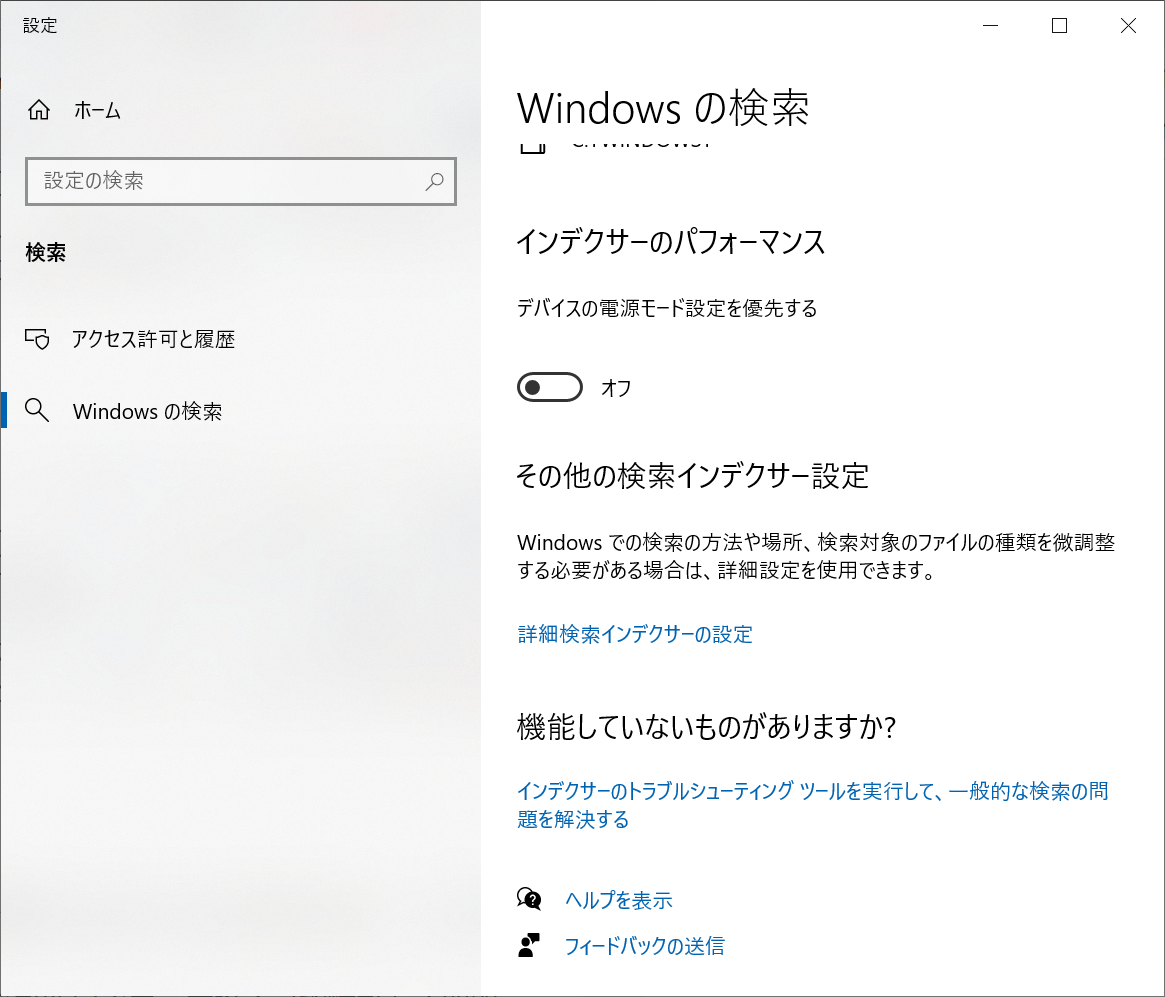
Task: Minimize the 設定 window
Action: (990, 25)
